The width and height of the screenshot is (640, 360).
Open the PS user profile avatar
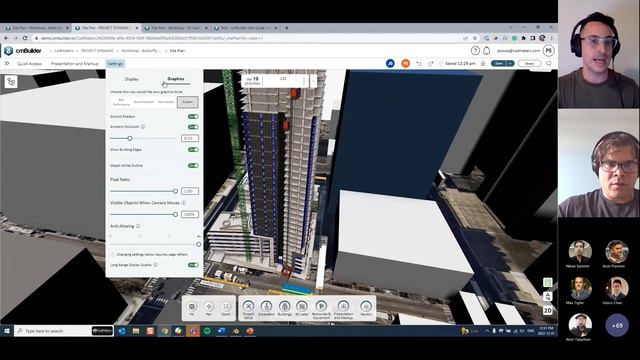click(548, 51)
